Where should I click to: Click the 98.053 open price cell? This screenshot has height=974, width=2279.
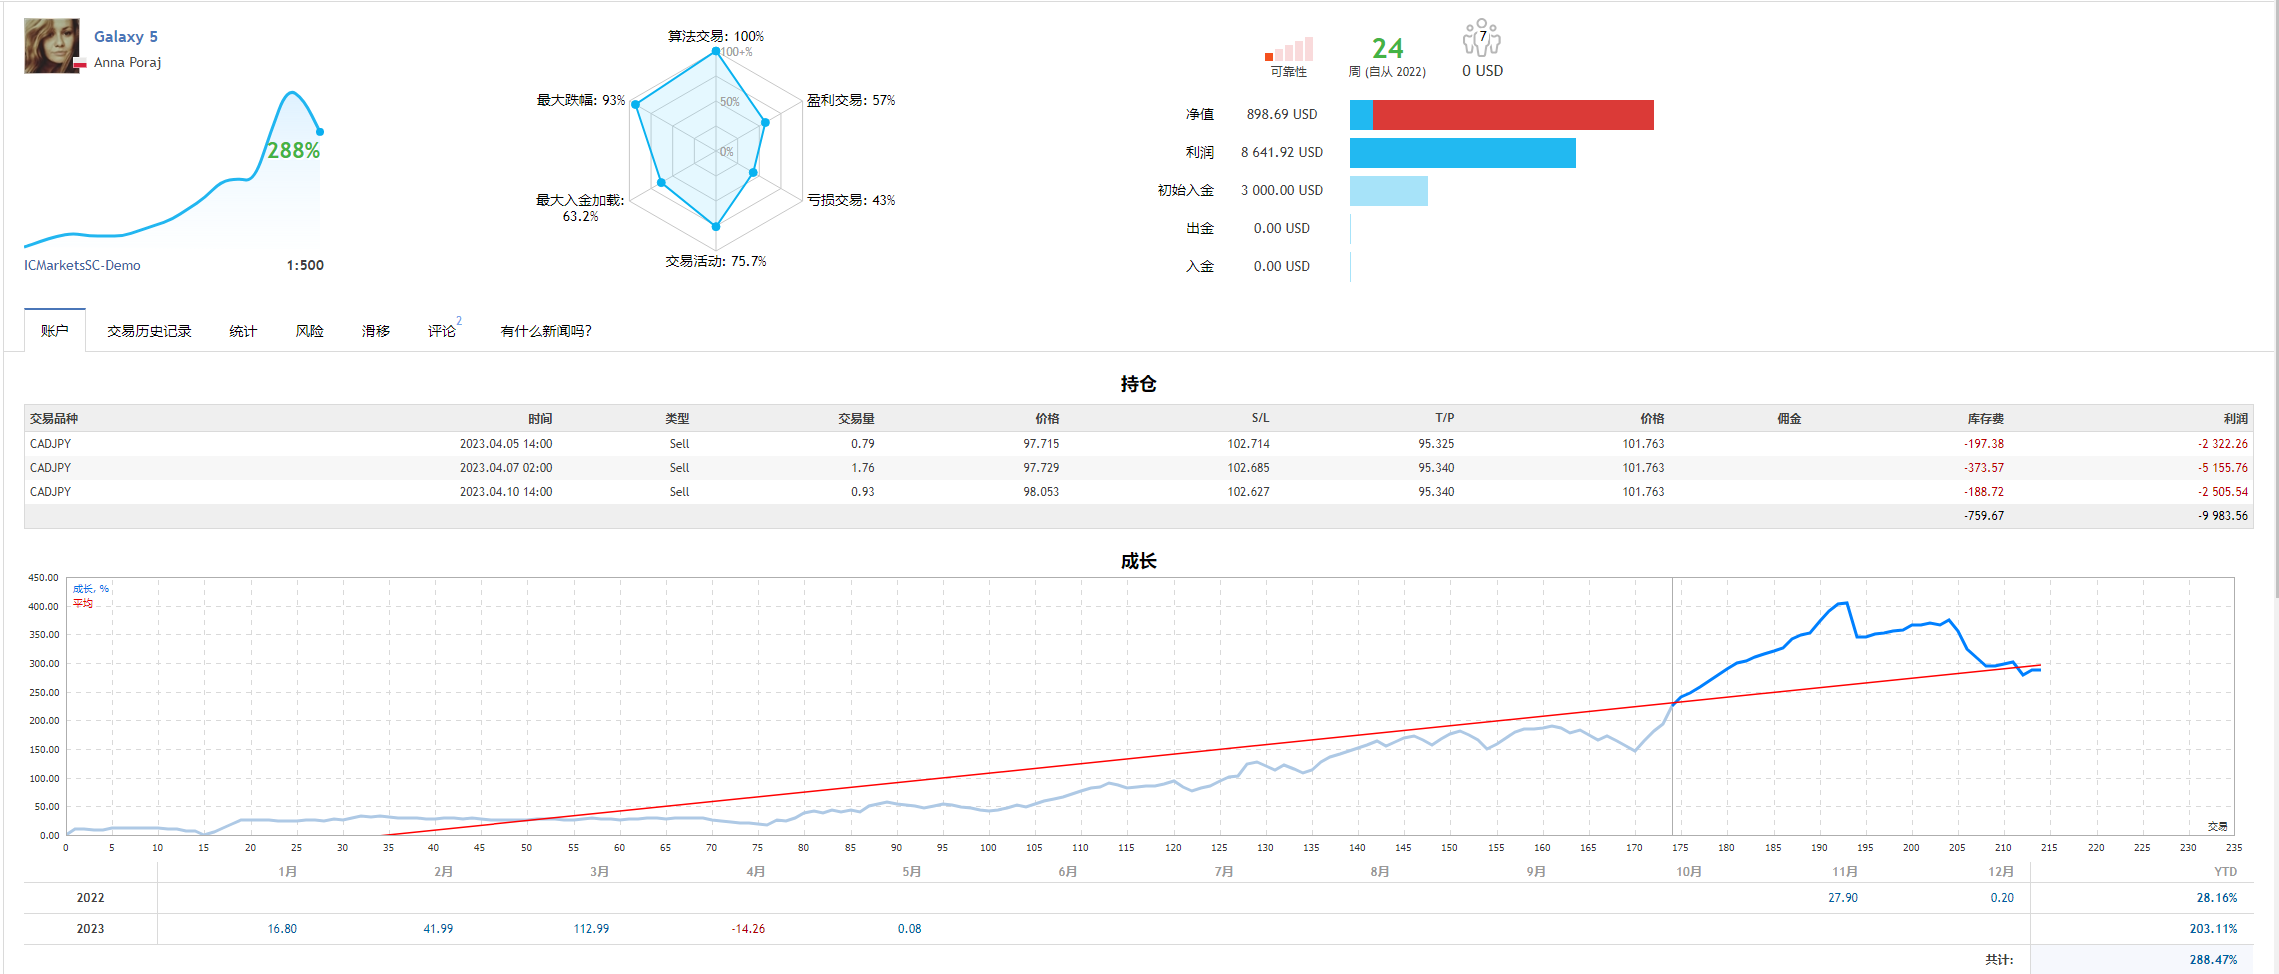pos(1041,492)
